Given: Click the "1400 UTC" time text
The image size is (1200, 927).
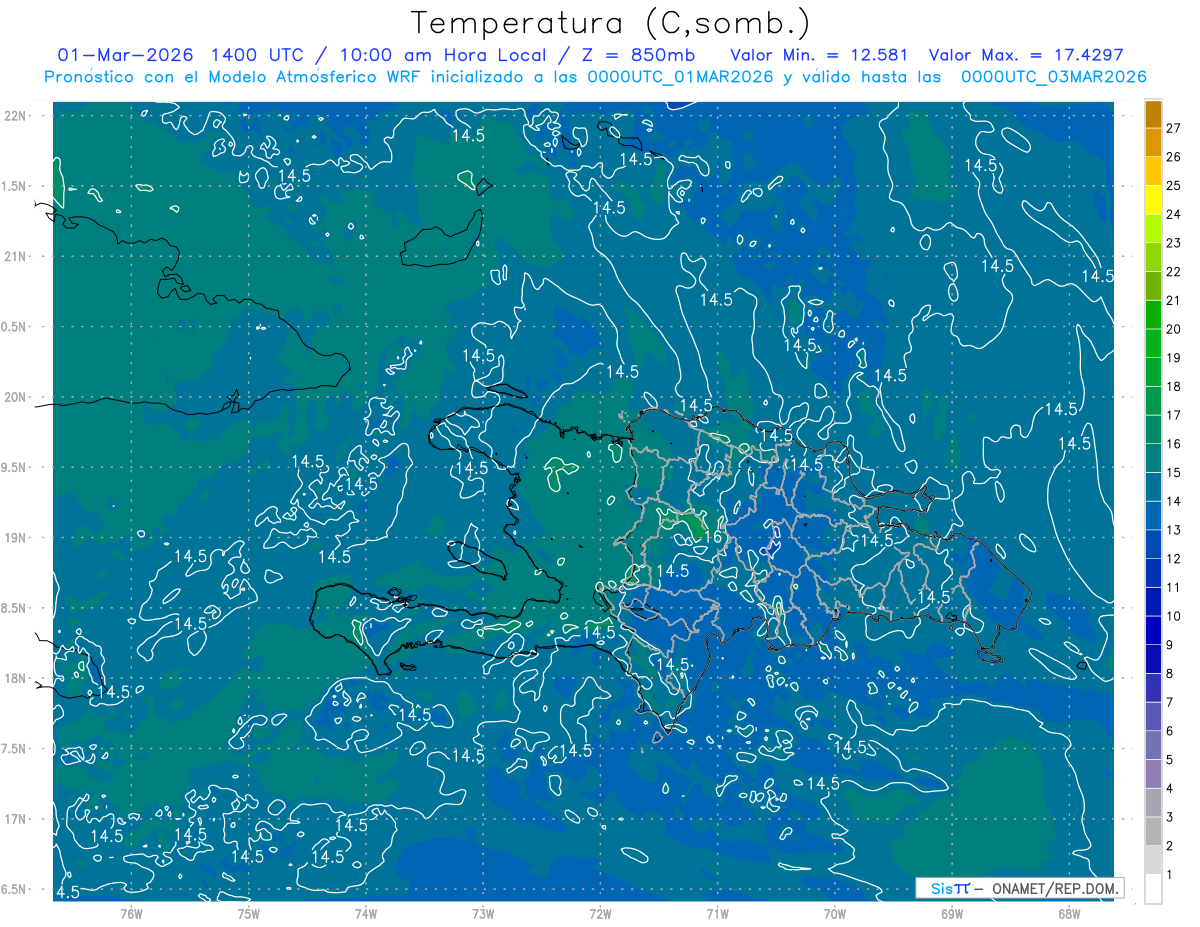Looking at the screenshot, I should 258,55.
